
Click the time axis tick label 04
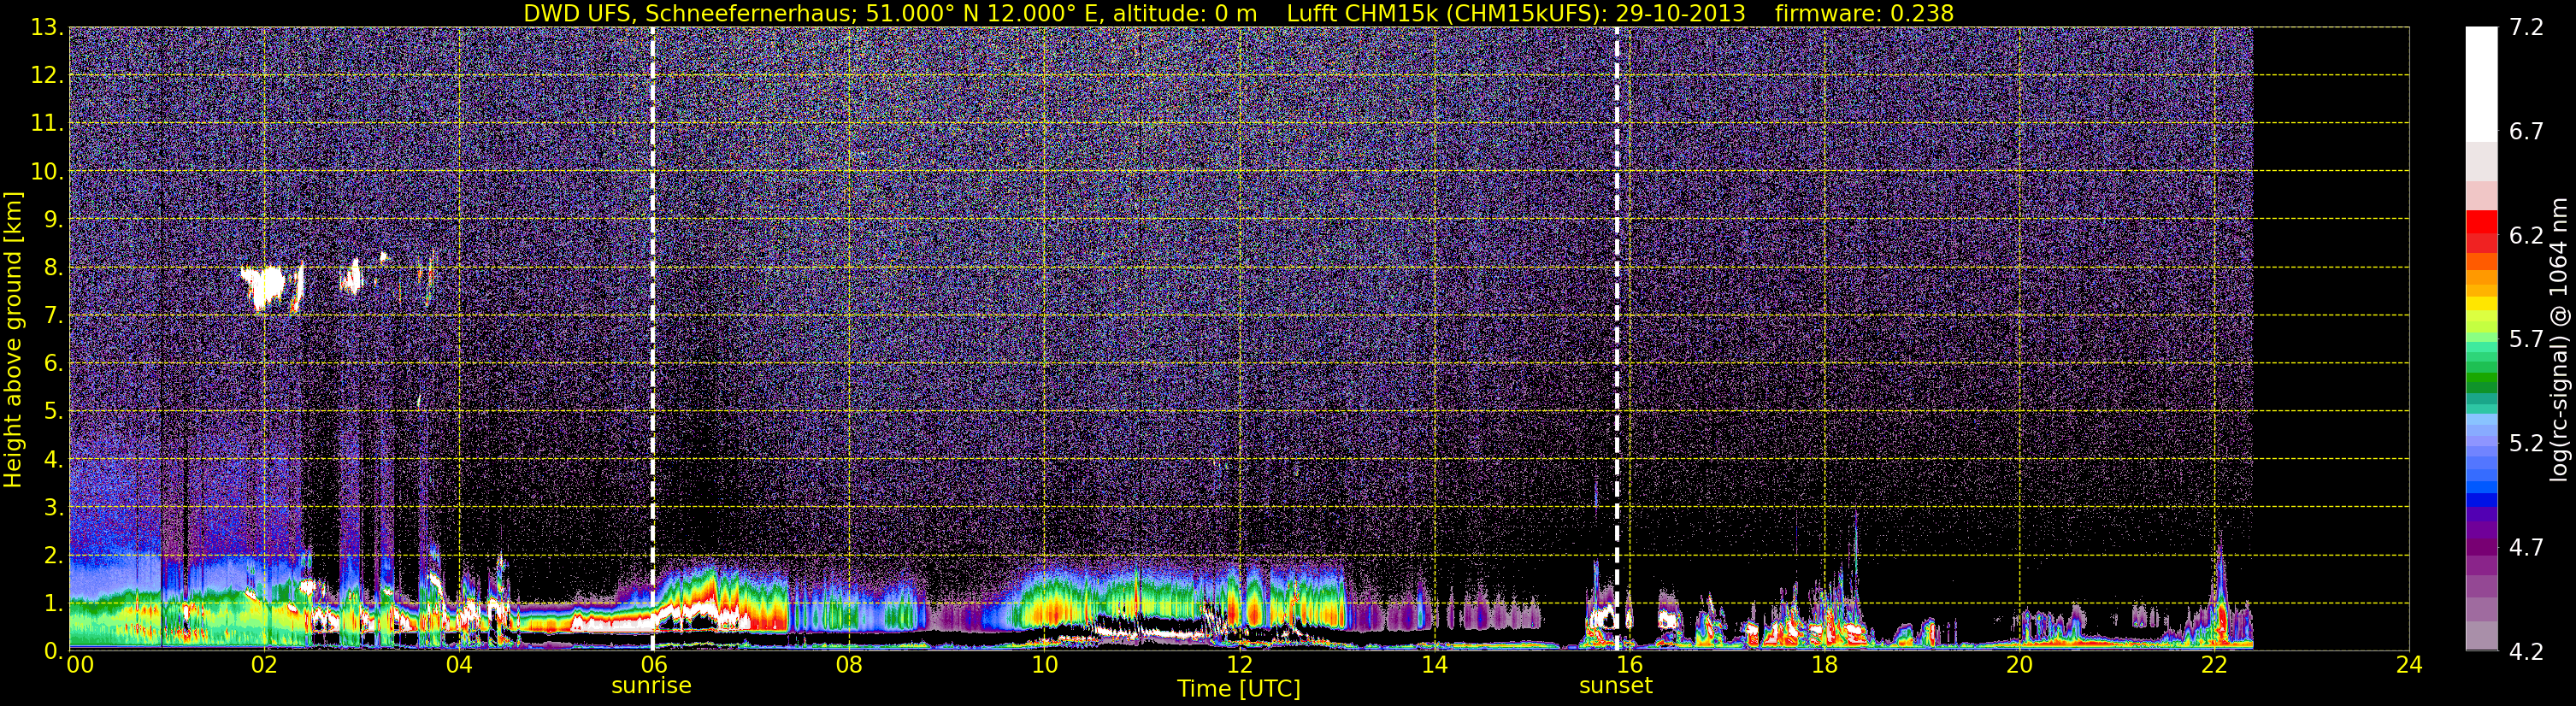click(x=459, y=666)
